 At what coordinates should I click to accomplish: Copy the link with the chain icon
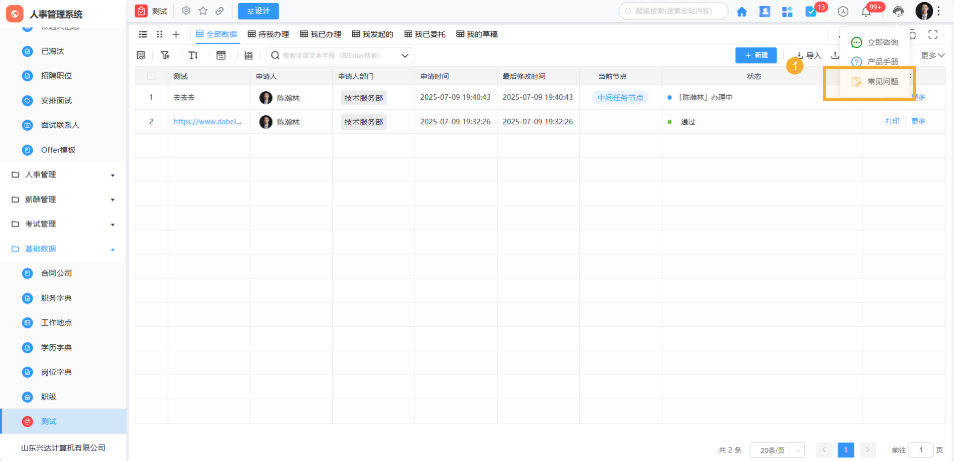pyautogui.click(x=219, y=10)
